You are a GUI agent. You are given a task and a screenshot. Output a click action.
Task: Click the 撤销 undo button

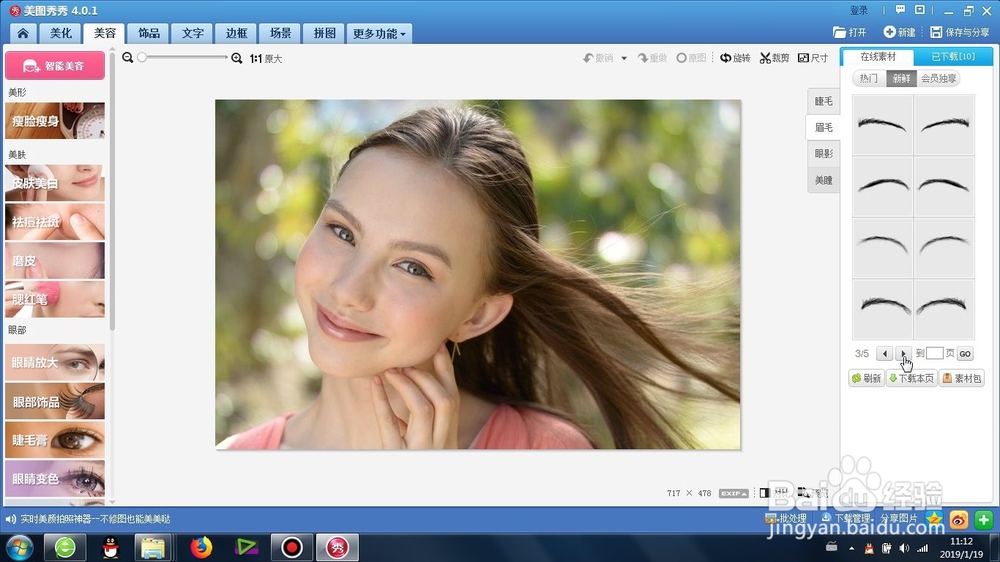tap(598, 58)
